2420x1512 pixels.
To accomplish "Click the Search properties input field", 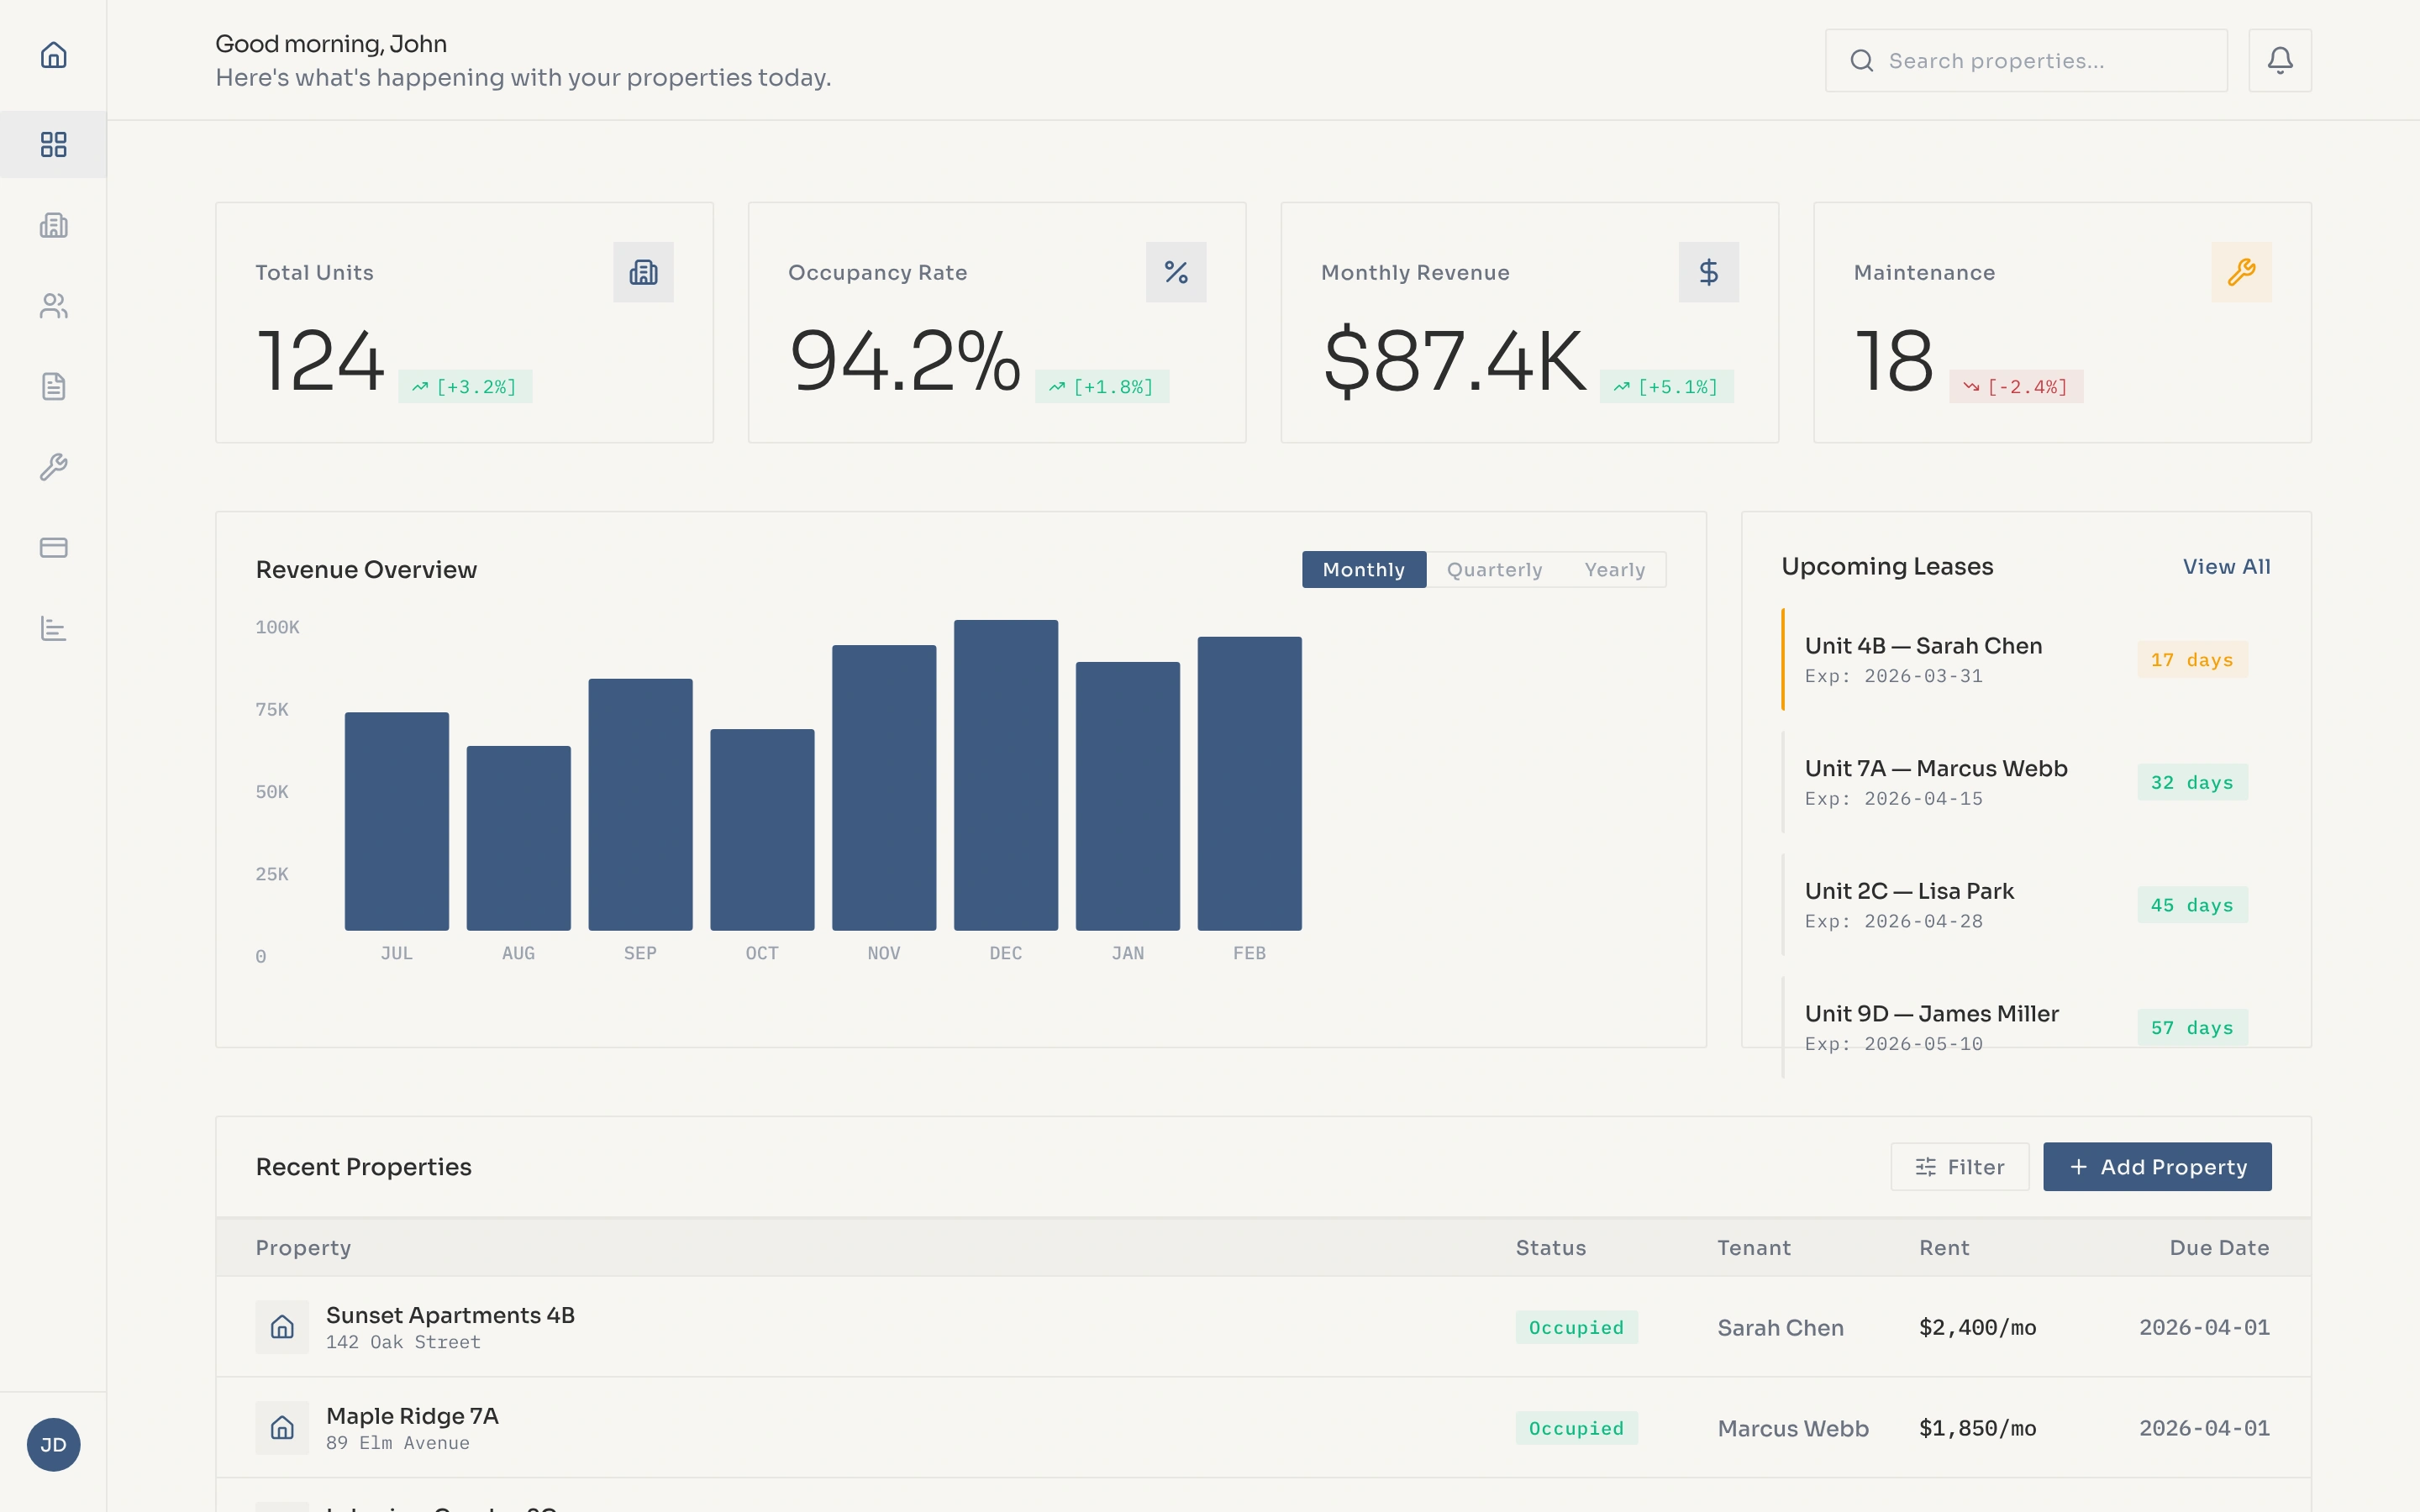I will (x=2026, y=60).
